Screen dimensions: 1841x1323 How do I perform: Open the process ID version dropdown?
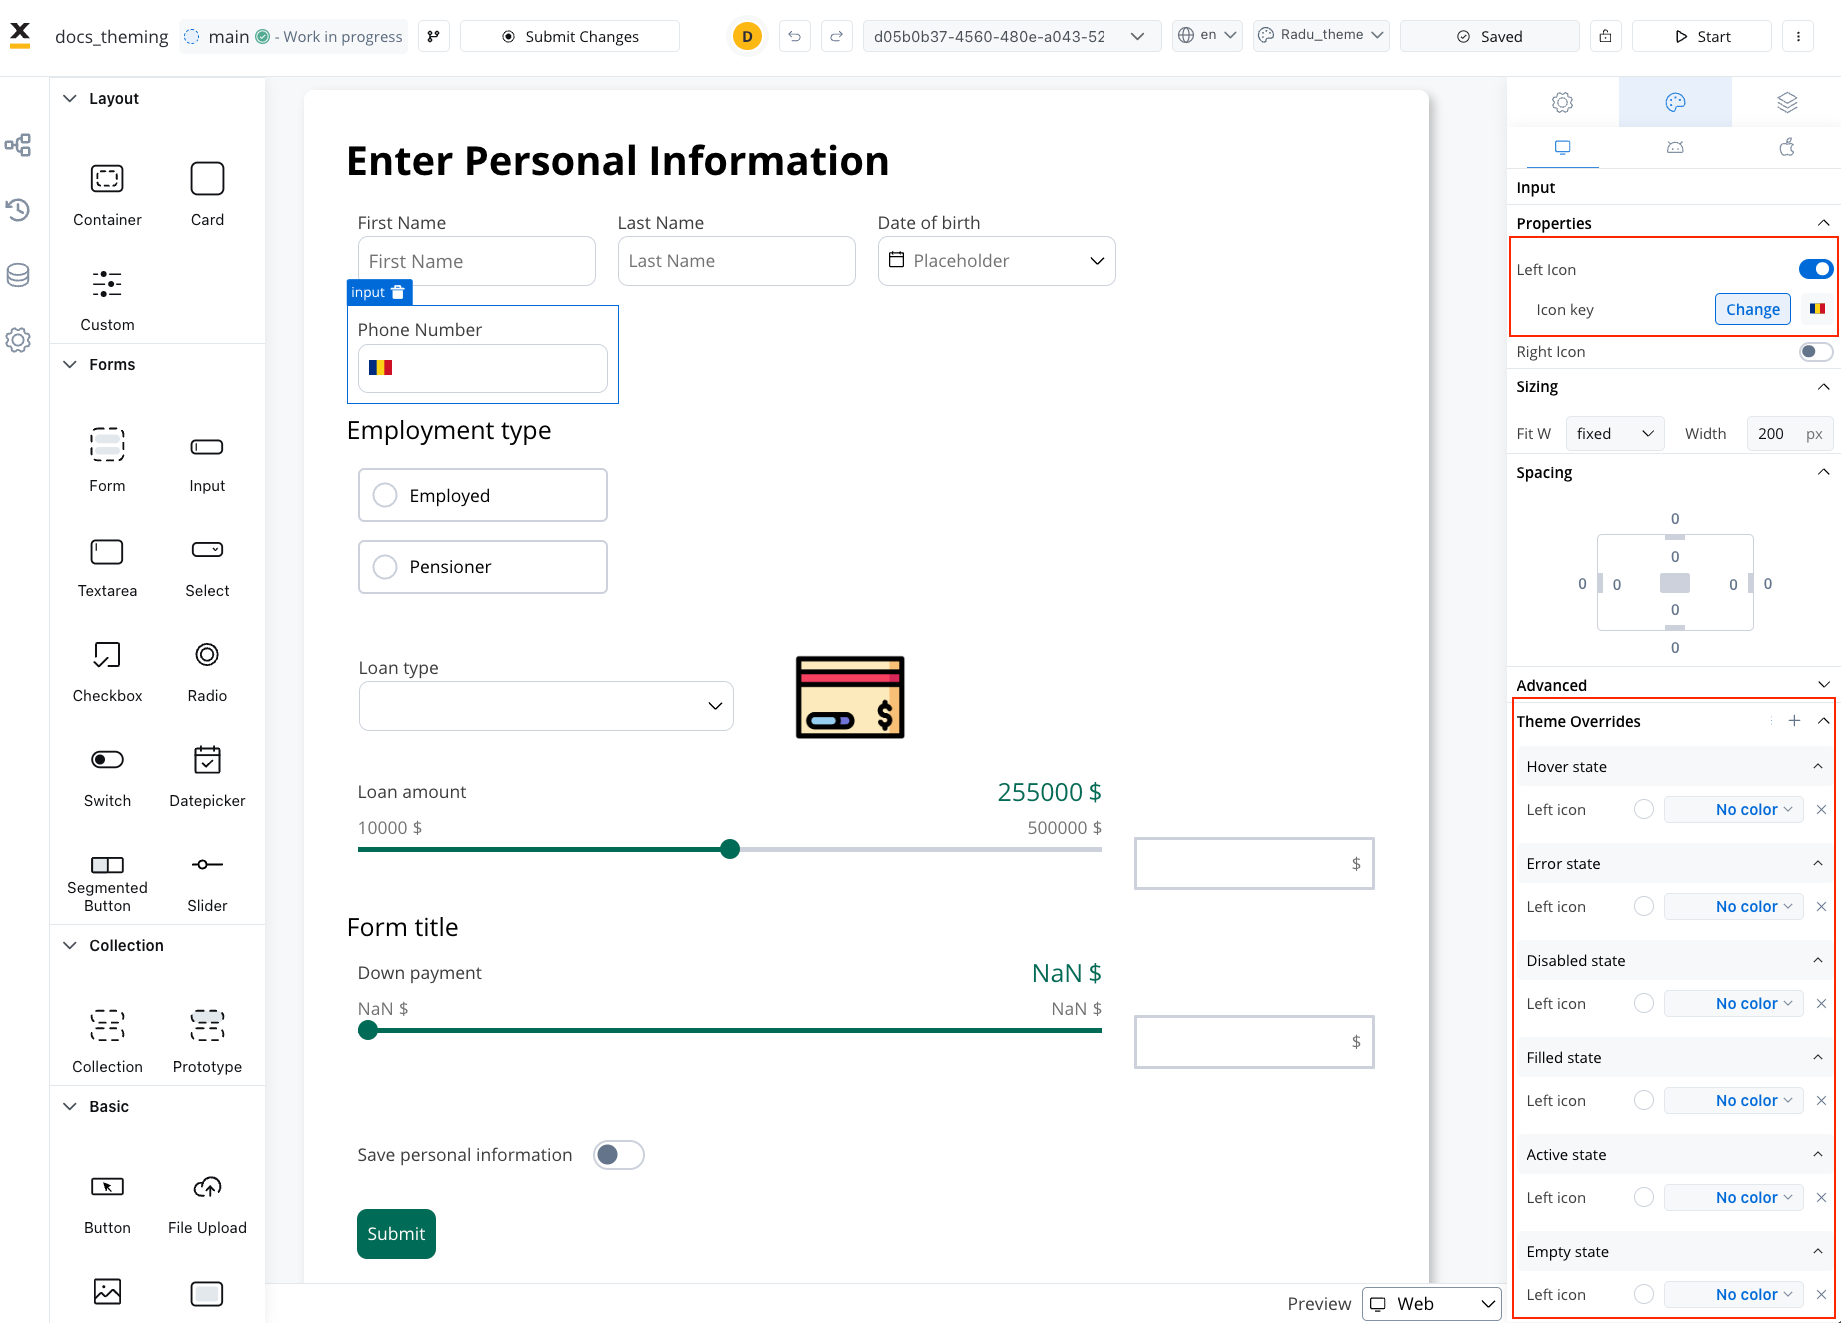click(x=1011, y=36)
